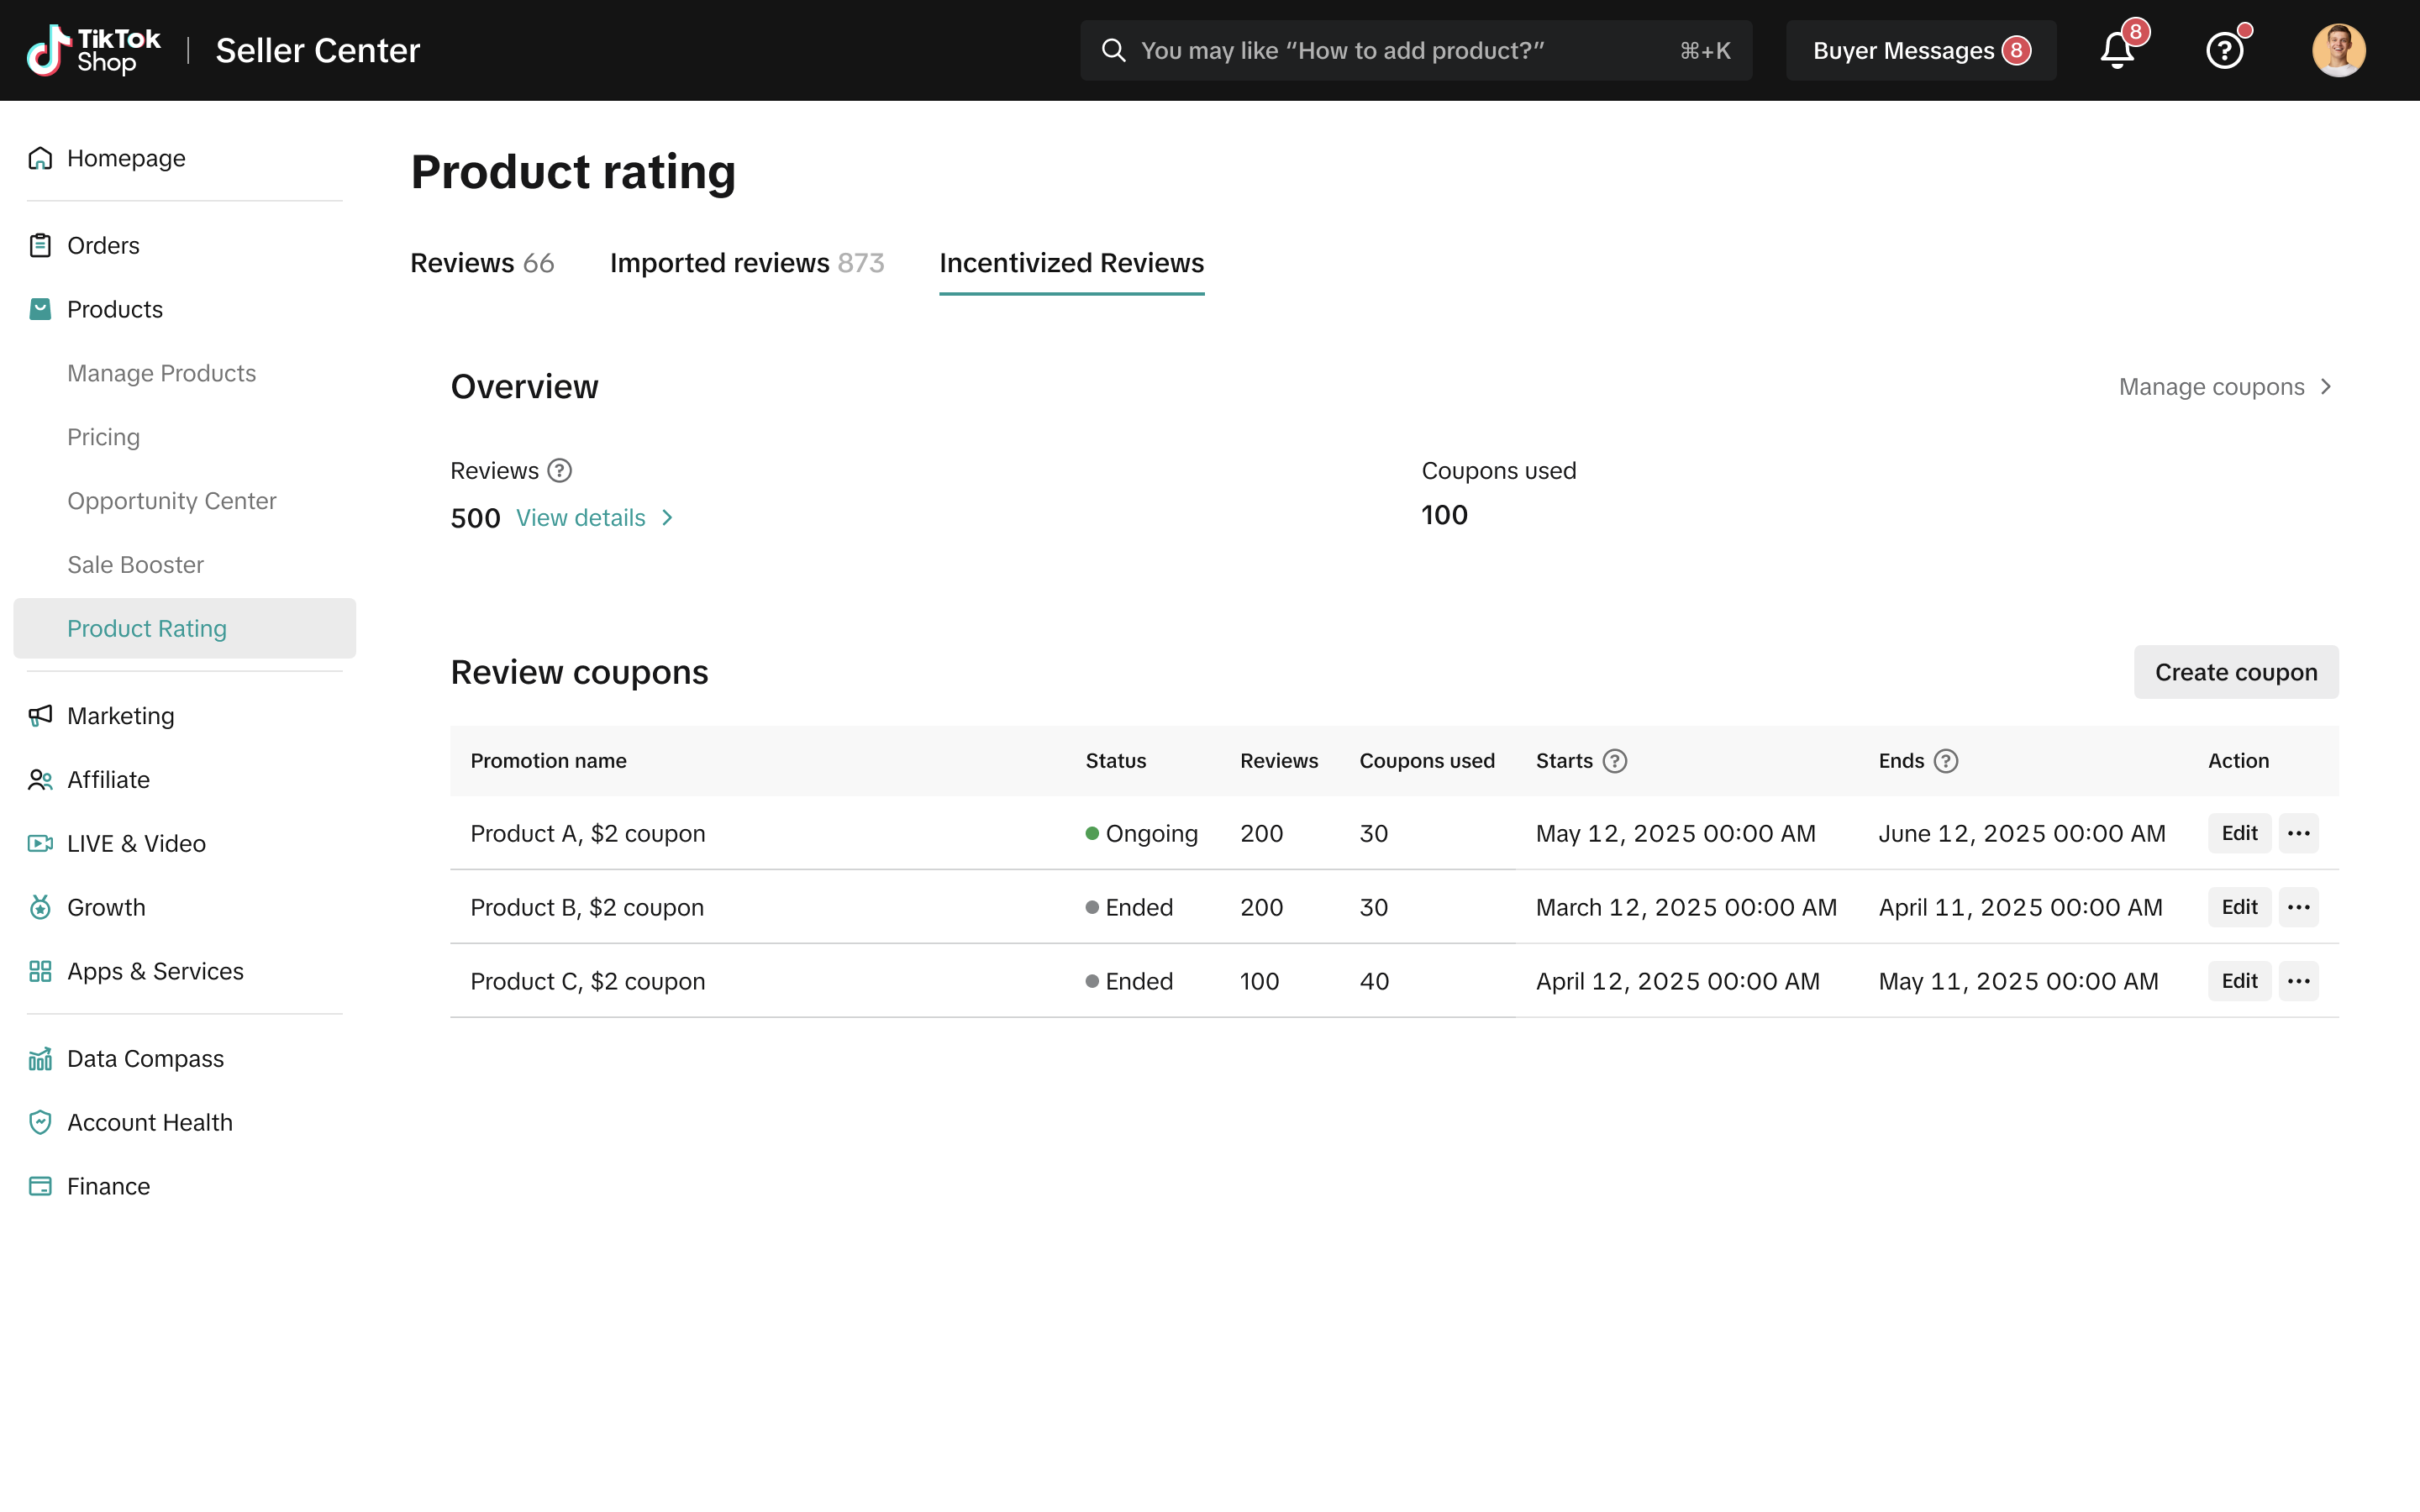Open more actions for Product C coupon
This screenshot has height=1512, width=2420.
(2298, 981)
